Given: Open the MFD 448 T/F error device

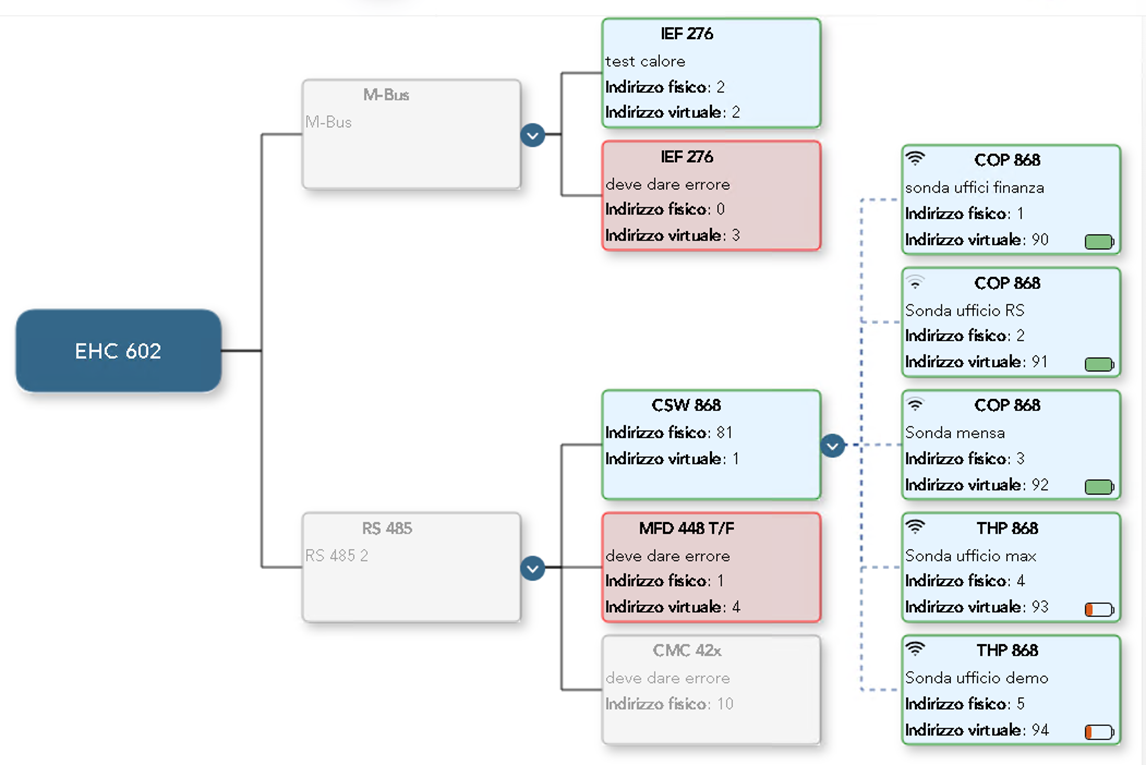Looking at the screenshot, I should (711, 567).
